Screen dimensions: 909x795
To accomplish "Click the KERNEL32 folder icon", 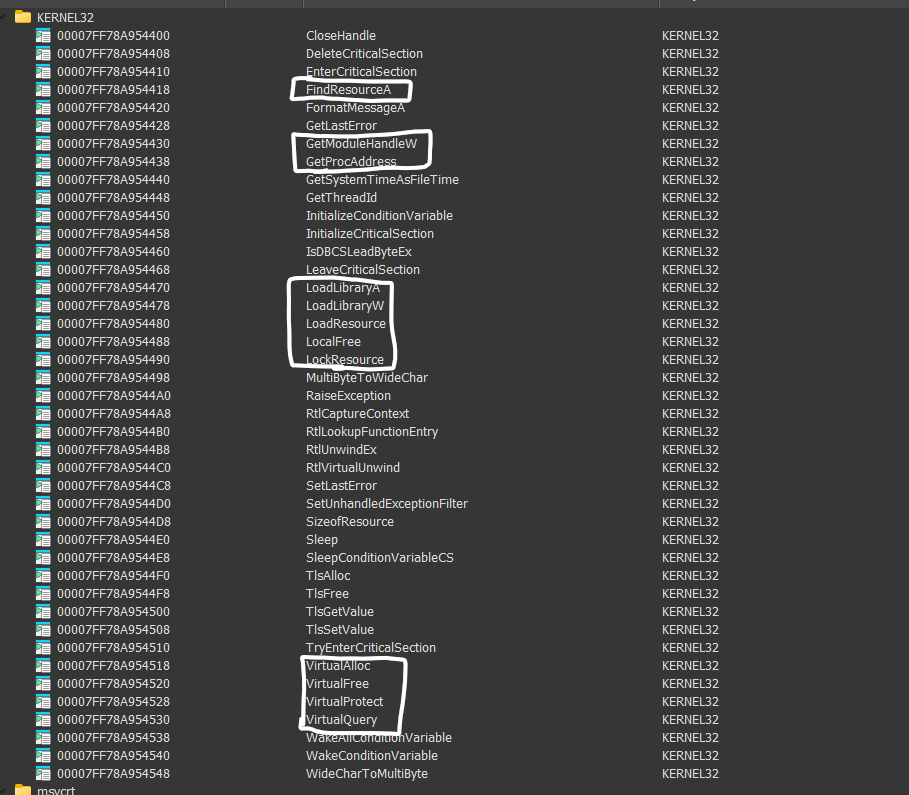I will coord(23,17).
